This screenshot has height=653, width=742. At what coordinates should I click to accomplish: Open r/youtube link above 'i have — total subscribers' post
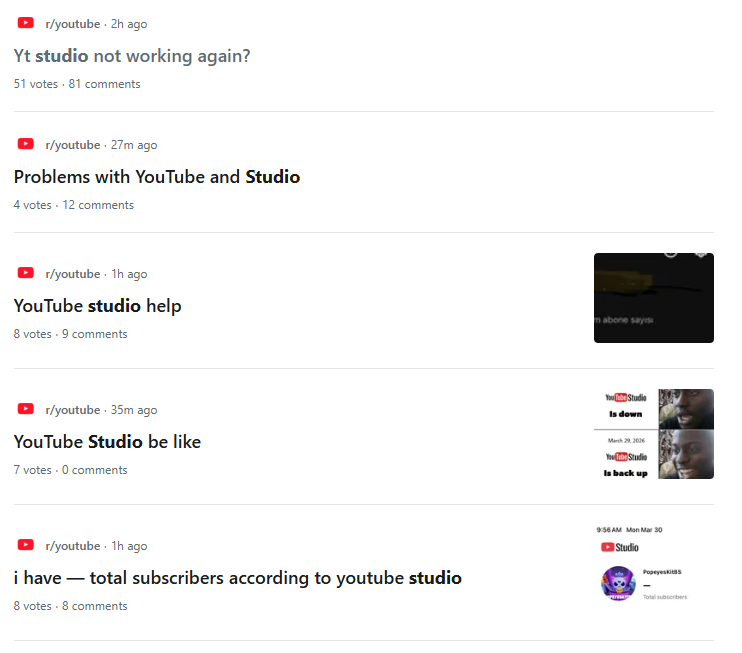click(x=73, y=546)
